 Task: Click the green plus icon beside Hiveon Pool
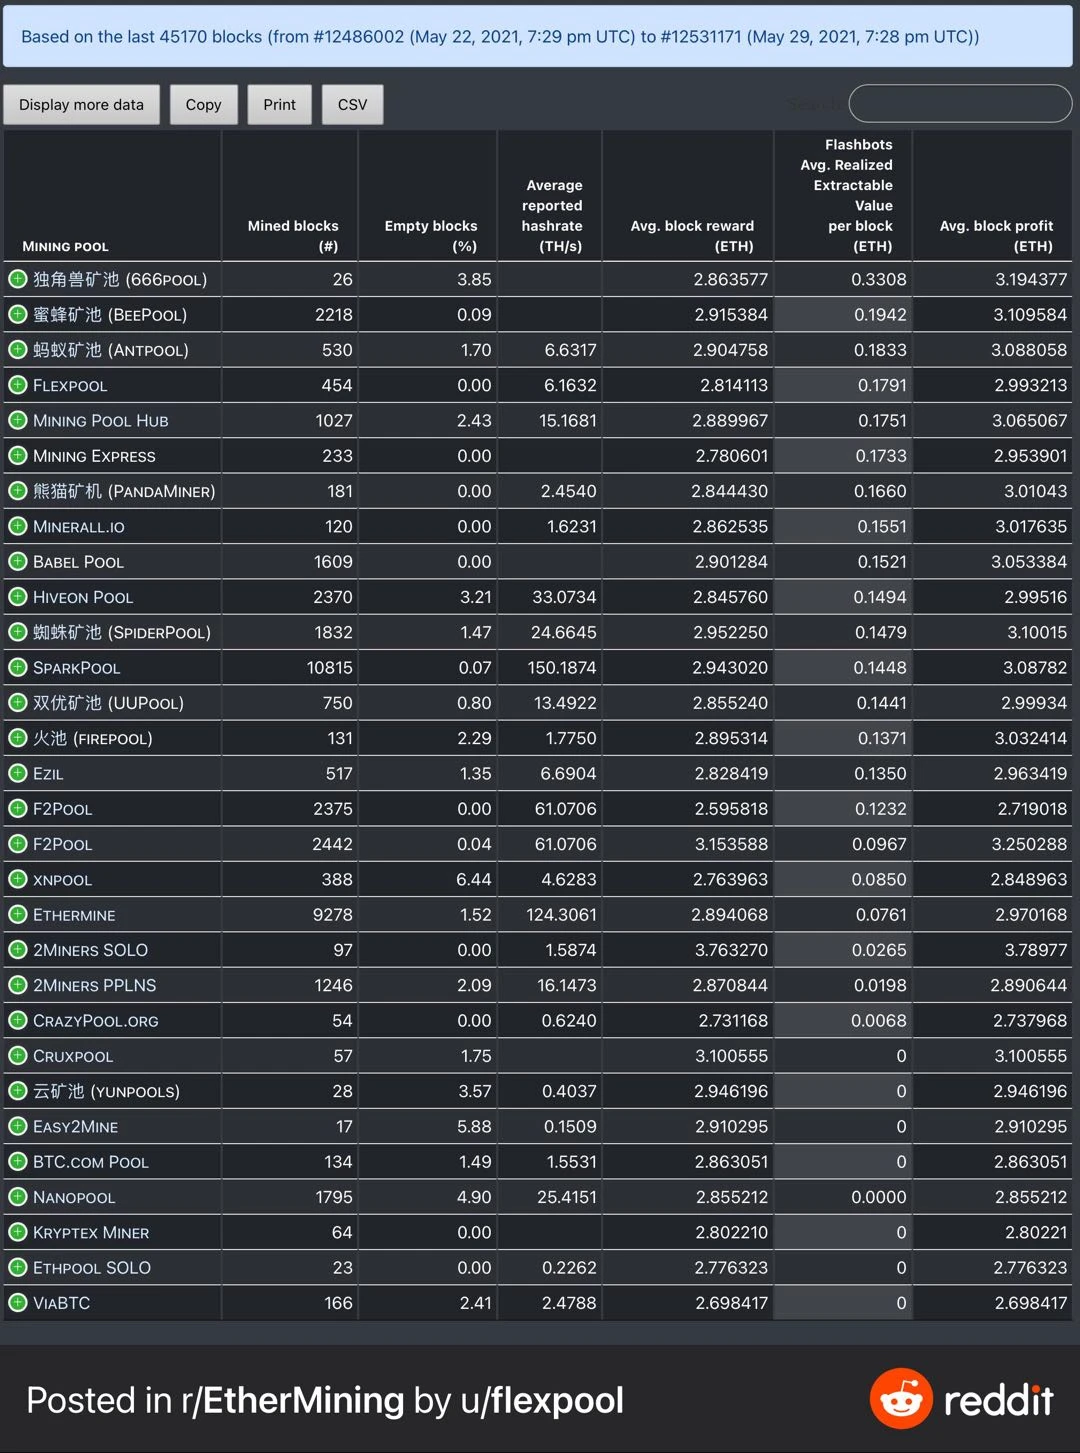[x=18, y=597]
